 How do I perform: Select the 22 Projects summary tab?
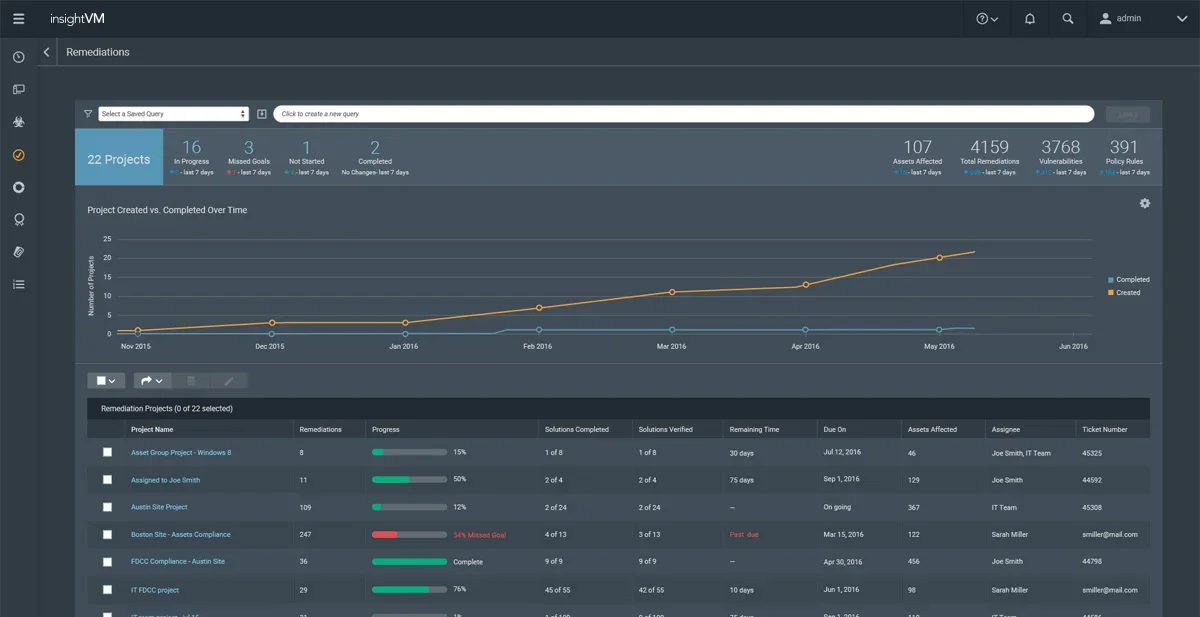pyautogui.click(x=119, y=159)
